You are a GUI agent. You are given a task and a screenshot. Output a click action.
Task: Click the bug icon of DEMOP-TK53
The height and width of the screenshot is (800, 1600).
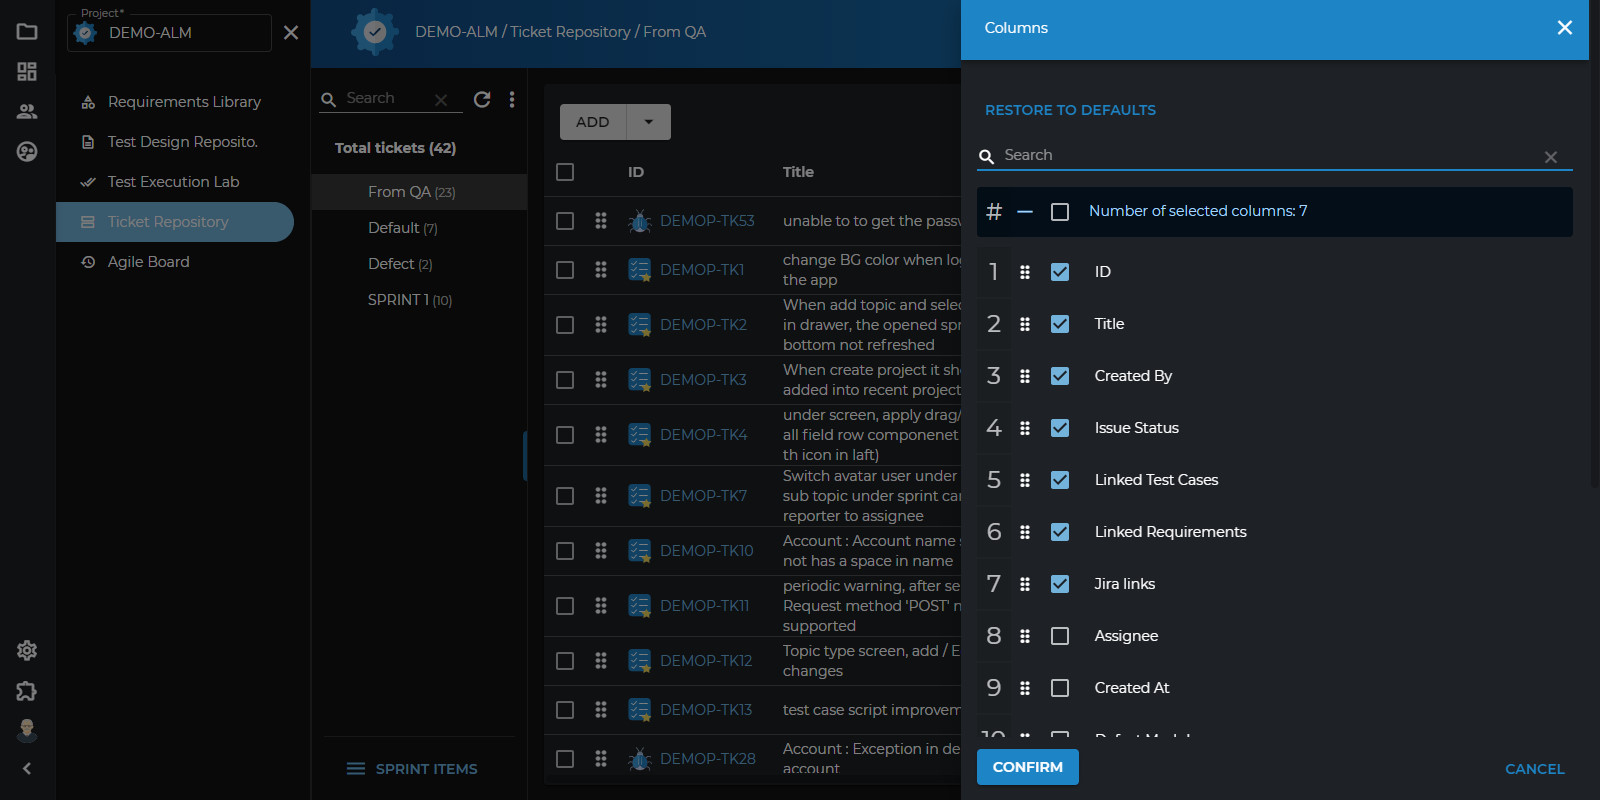click(x=640, y=221)
